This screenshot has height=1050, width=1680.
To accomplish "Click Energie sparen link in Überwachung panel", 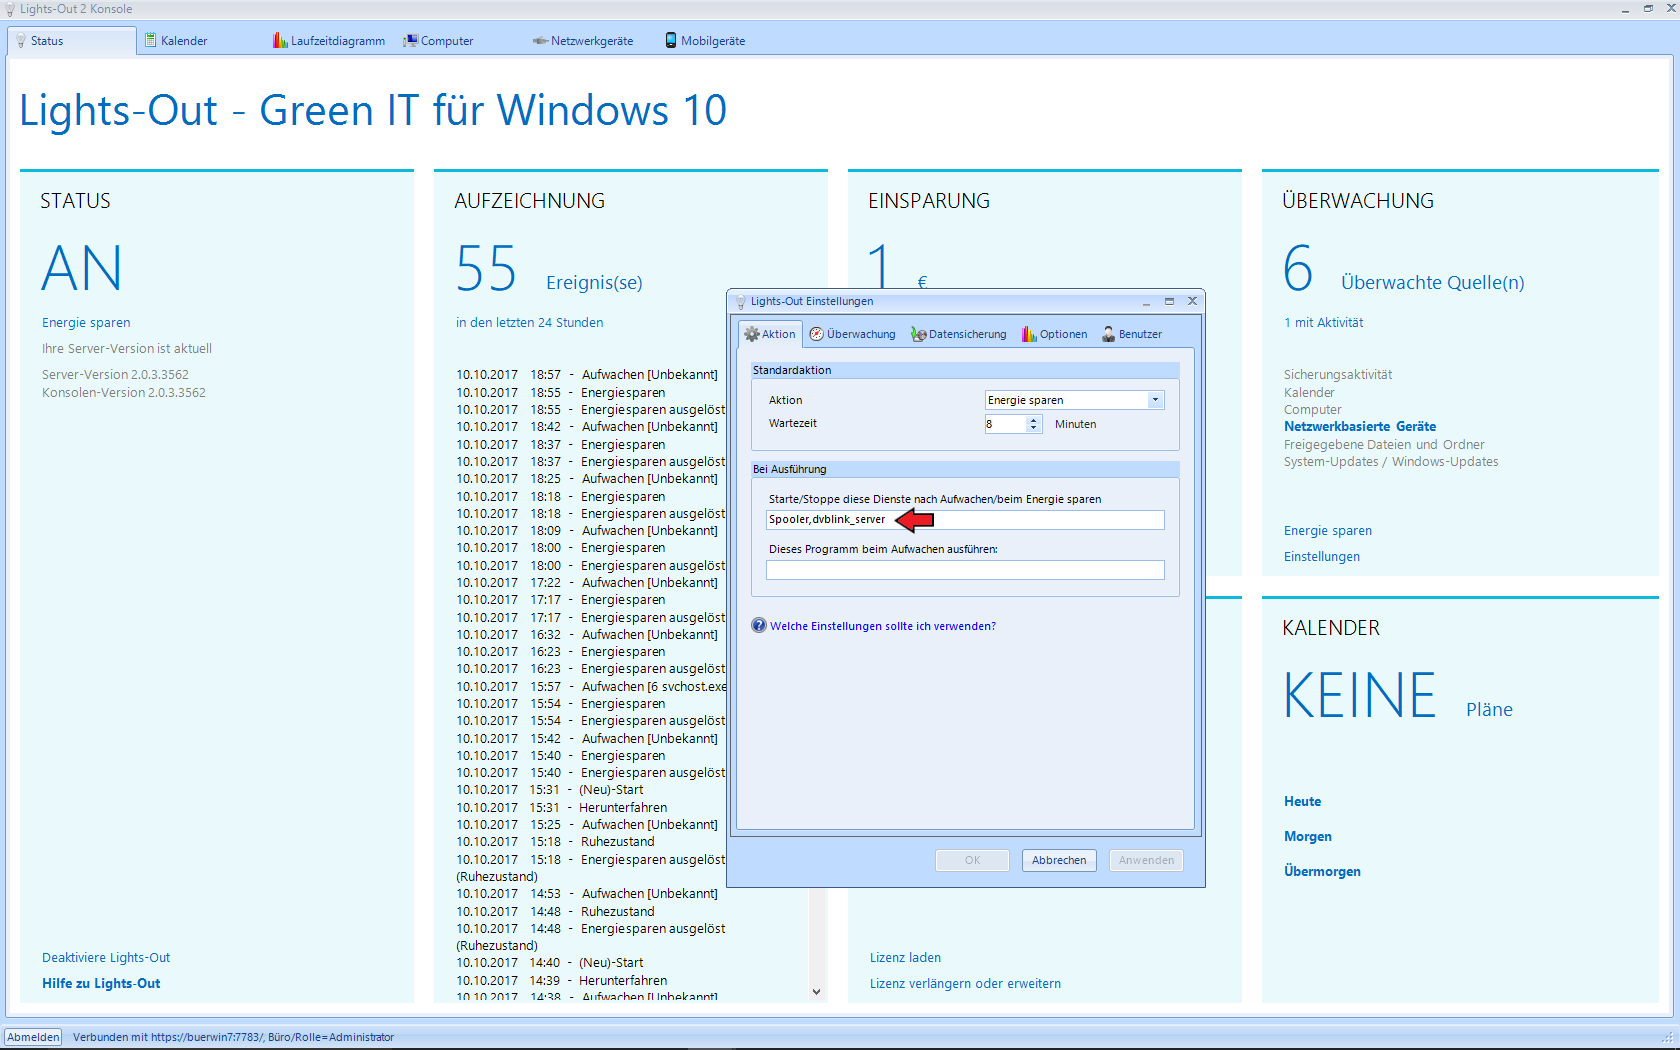I will [x=1328, y=531].
